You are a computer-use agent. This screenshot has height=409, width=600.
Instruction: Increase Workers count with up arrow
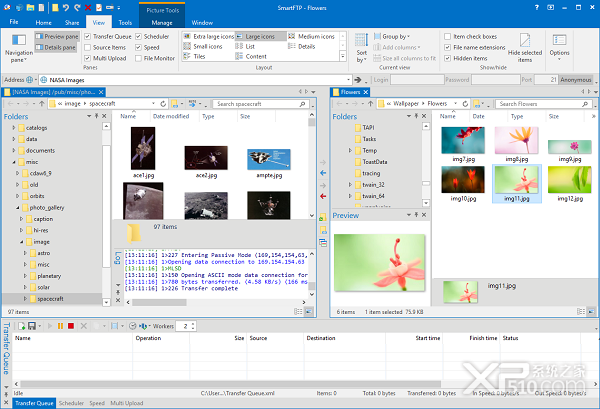(x=193, y=324)
